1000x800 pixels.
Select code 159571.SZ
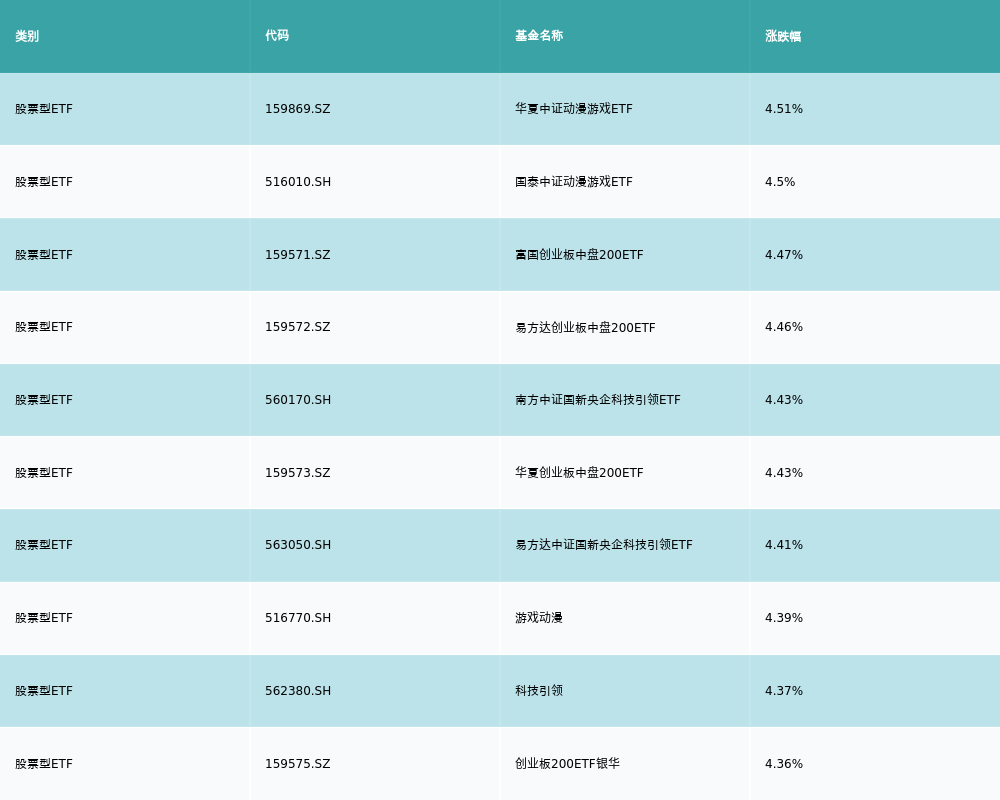(x=298, y=255)
